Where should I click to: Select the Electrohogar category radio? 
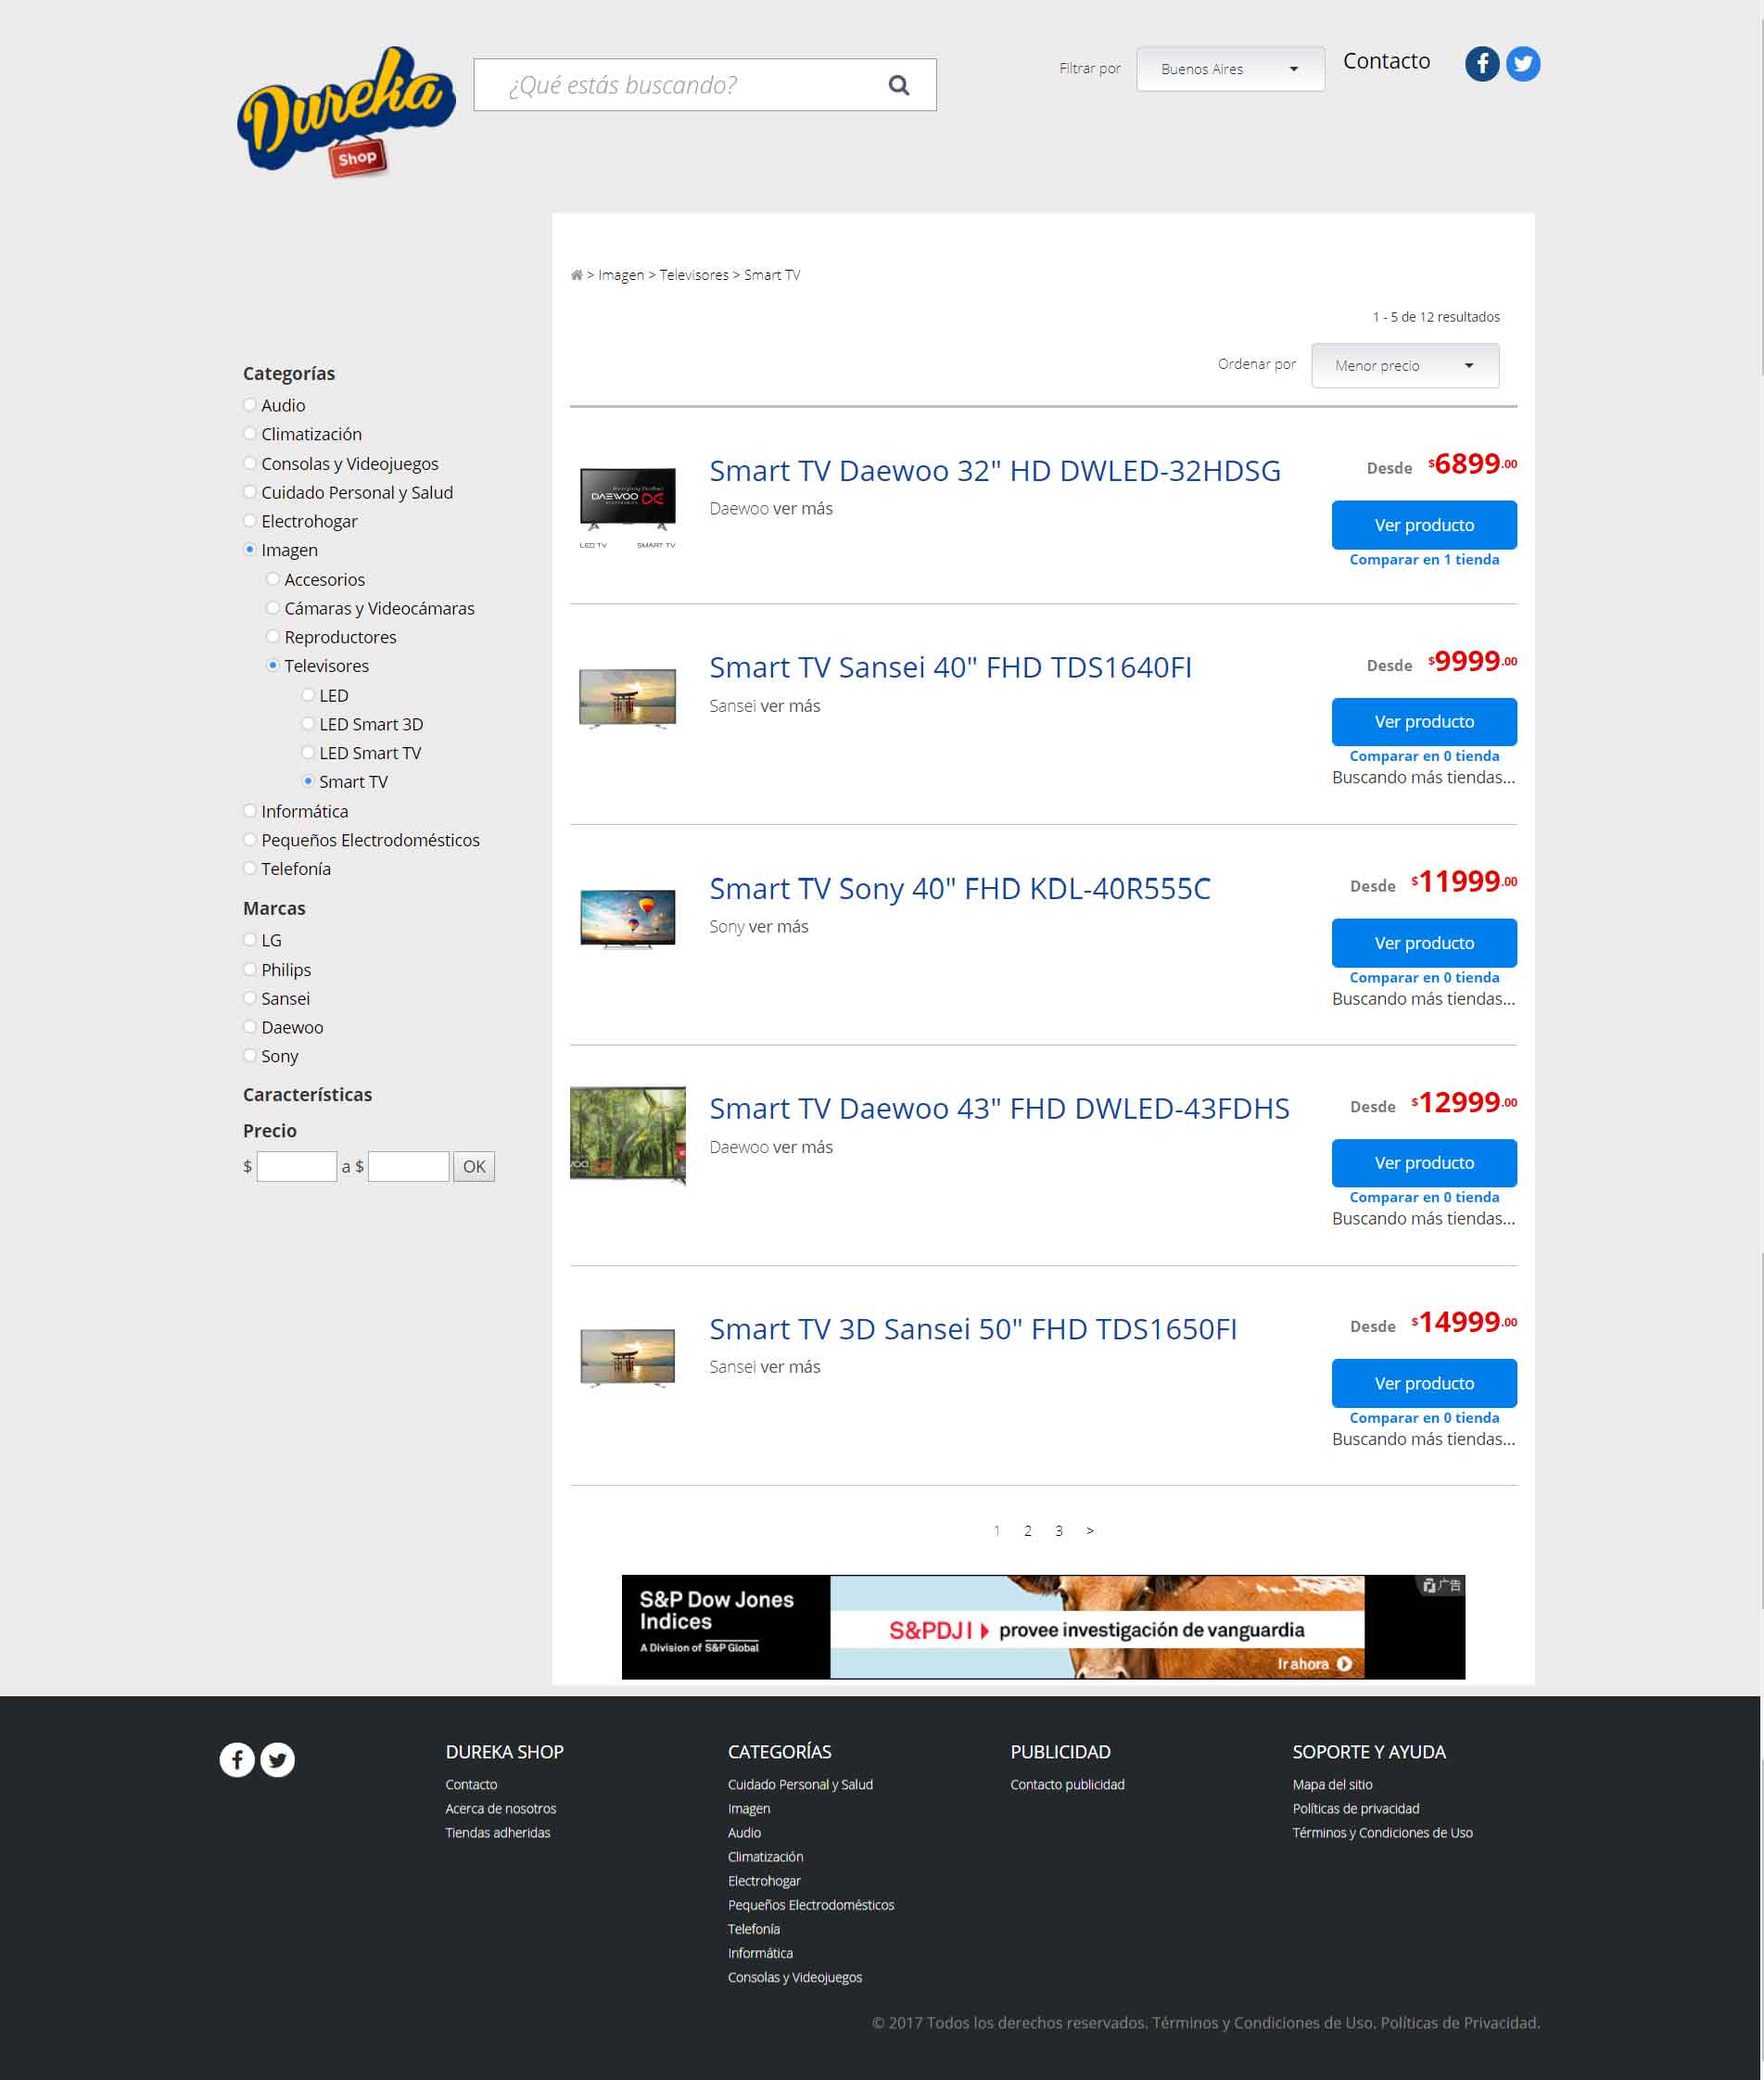(250, 521)
